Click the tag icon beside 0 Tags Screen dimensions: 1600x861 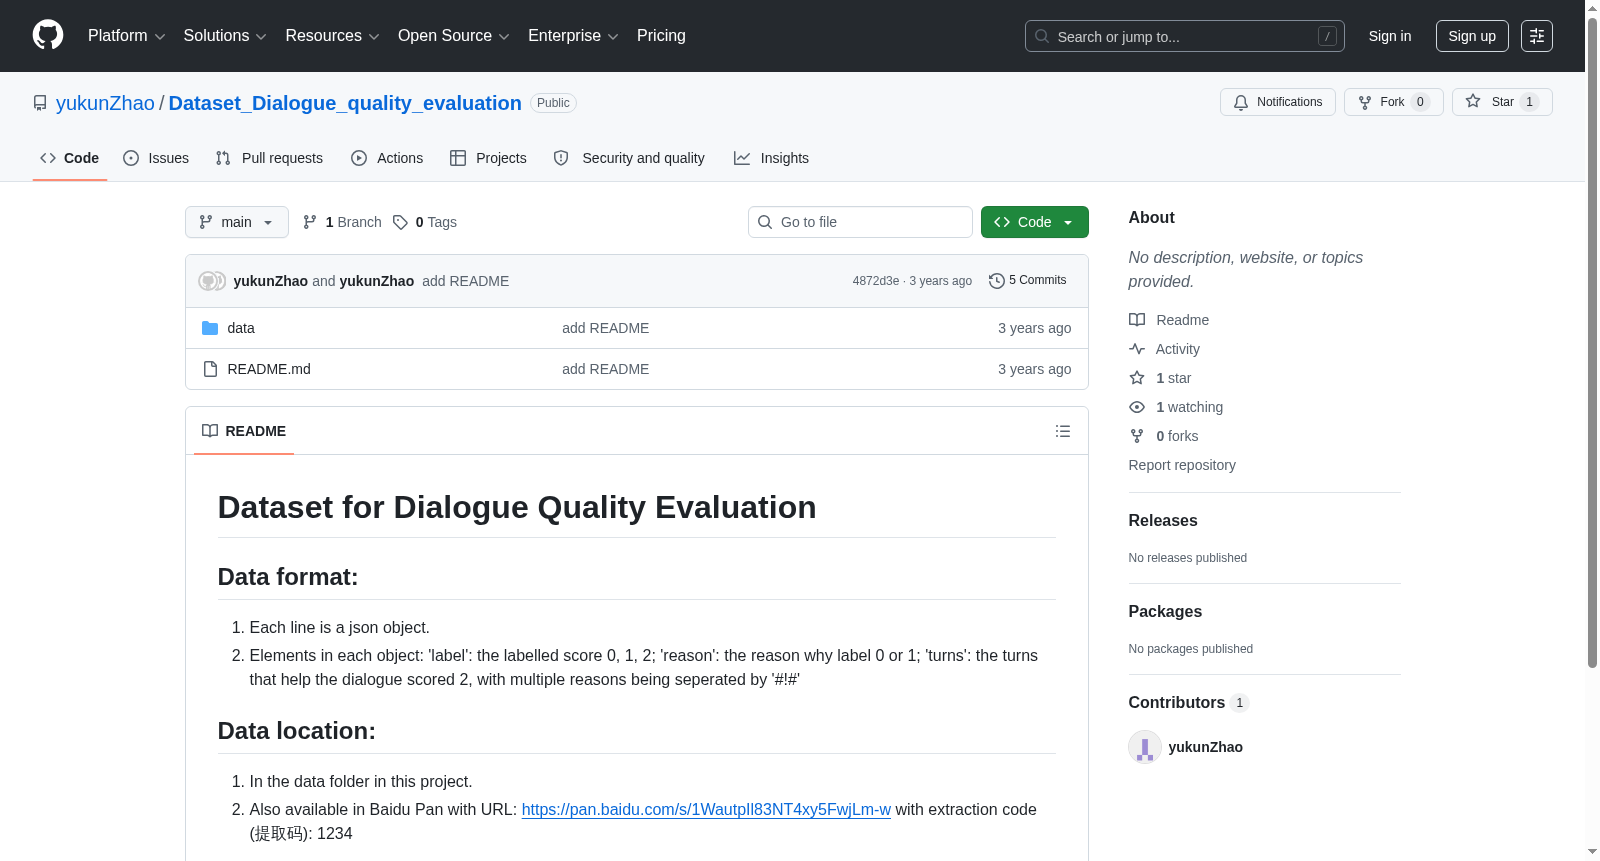[400, 222]
